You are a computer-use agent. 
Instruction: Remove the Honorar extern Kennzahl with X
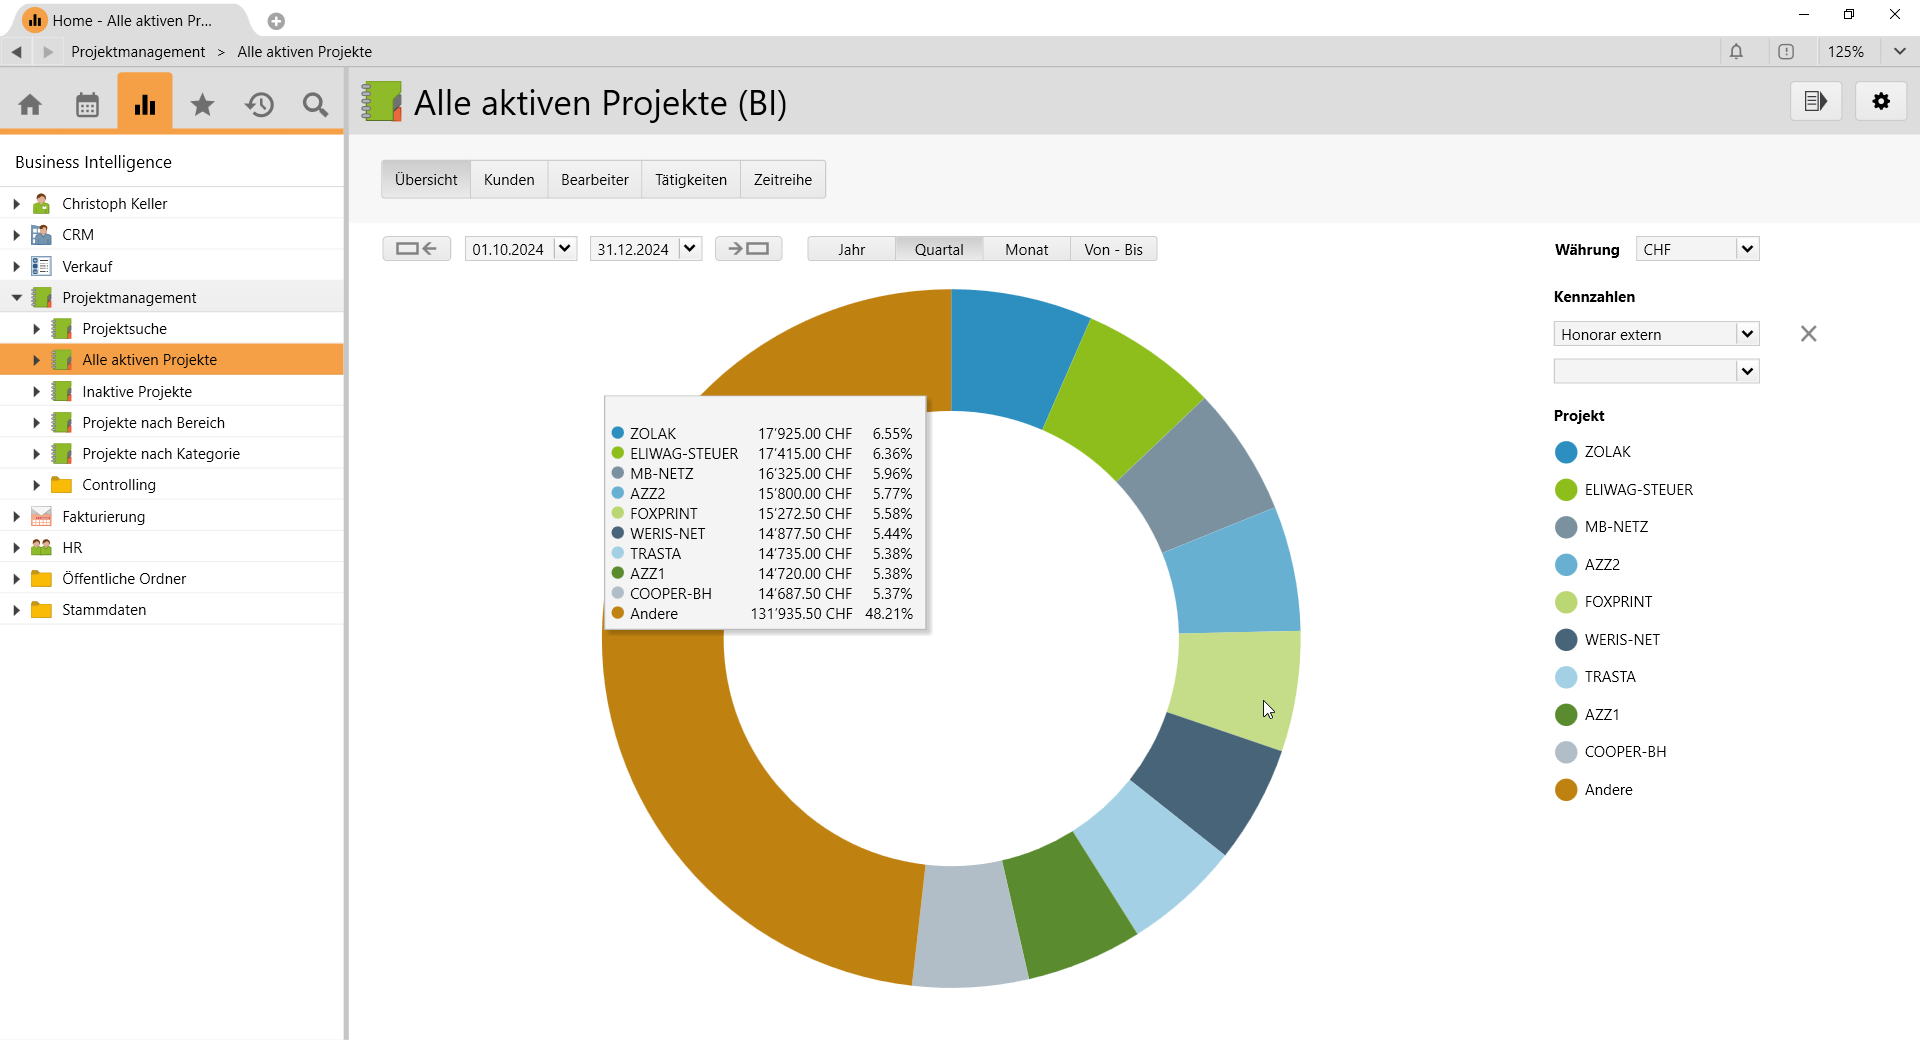click(x=1808, y=334)
